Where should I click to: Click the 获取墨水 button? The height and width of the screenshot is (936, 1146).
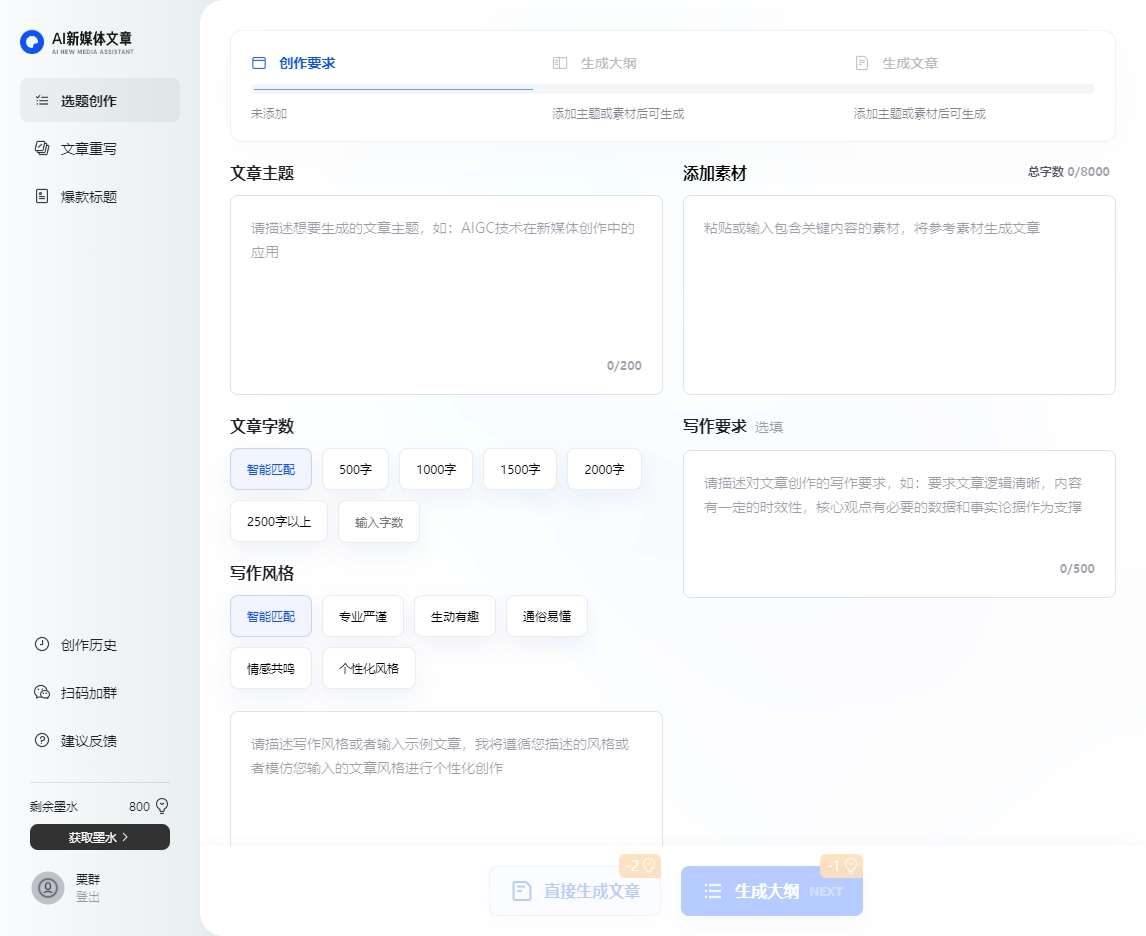click(99, 837)
